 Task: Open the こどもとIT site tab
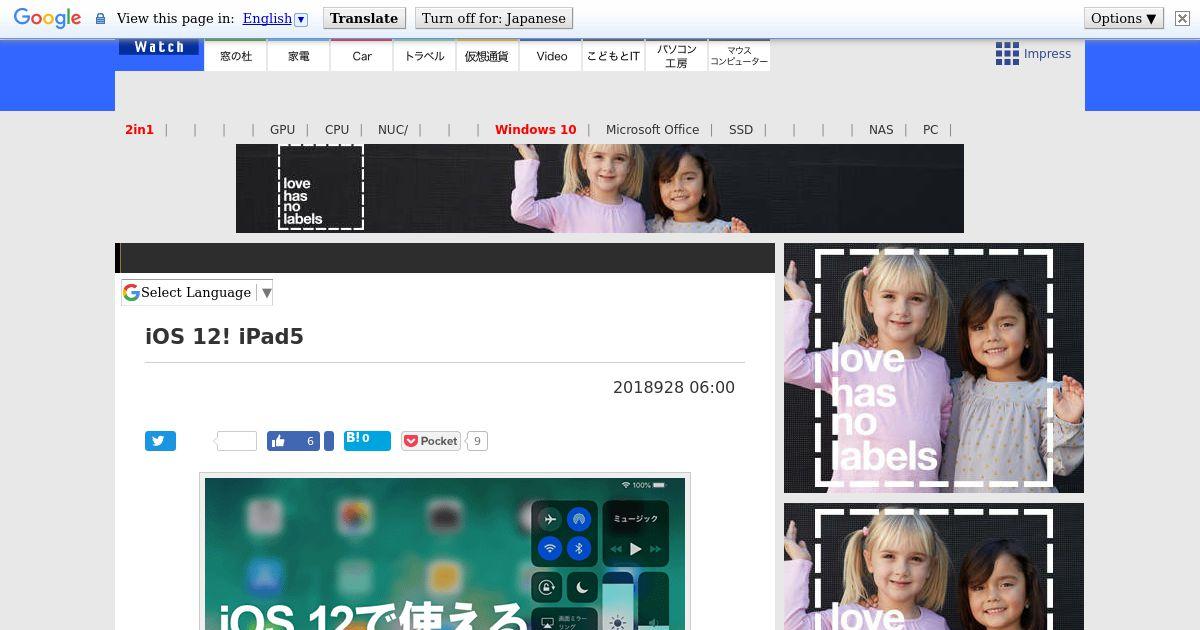click(613, 56)
